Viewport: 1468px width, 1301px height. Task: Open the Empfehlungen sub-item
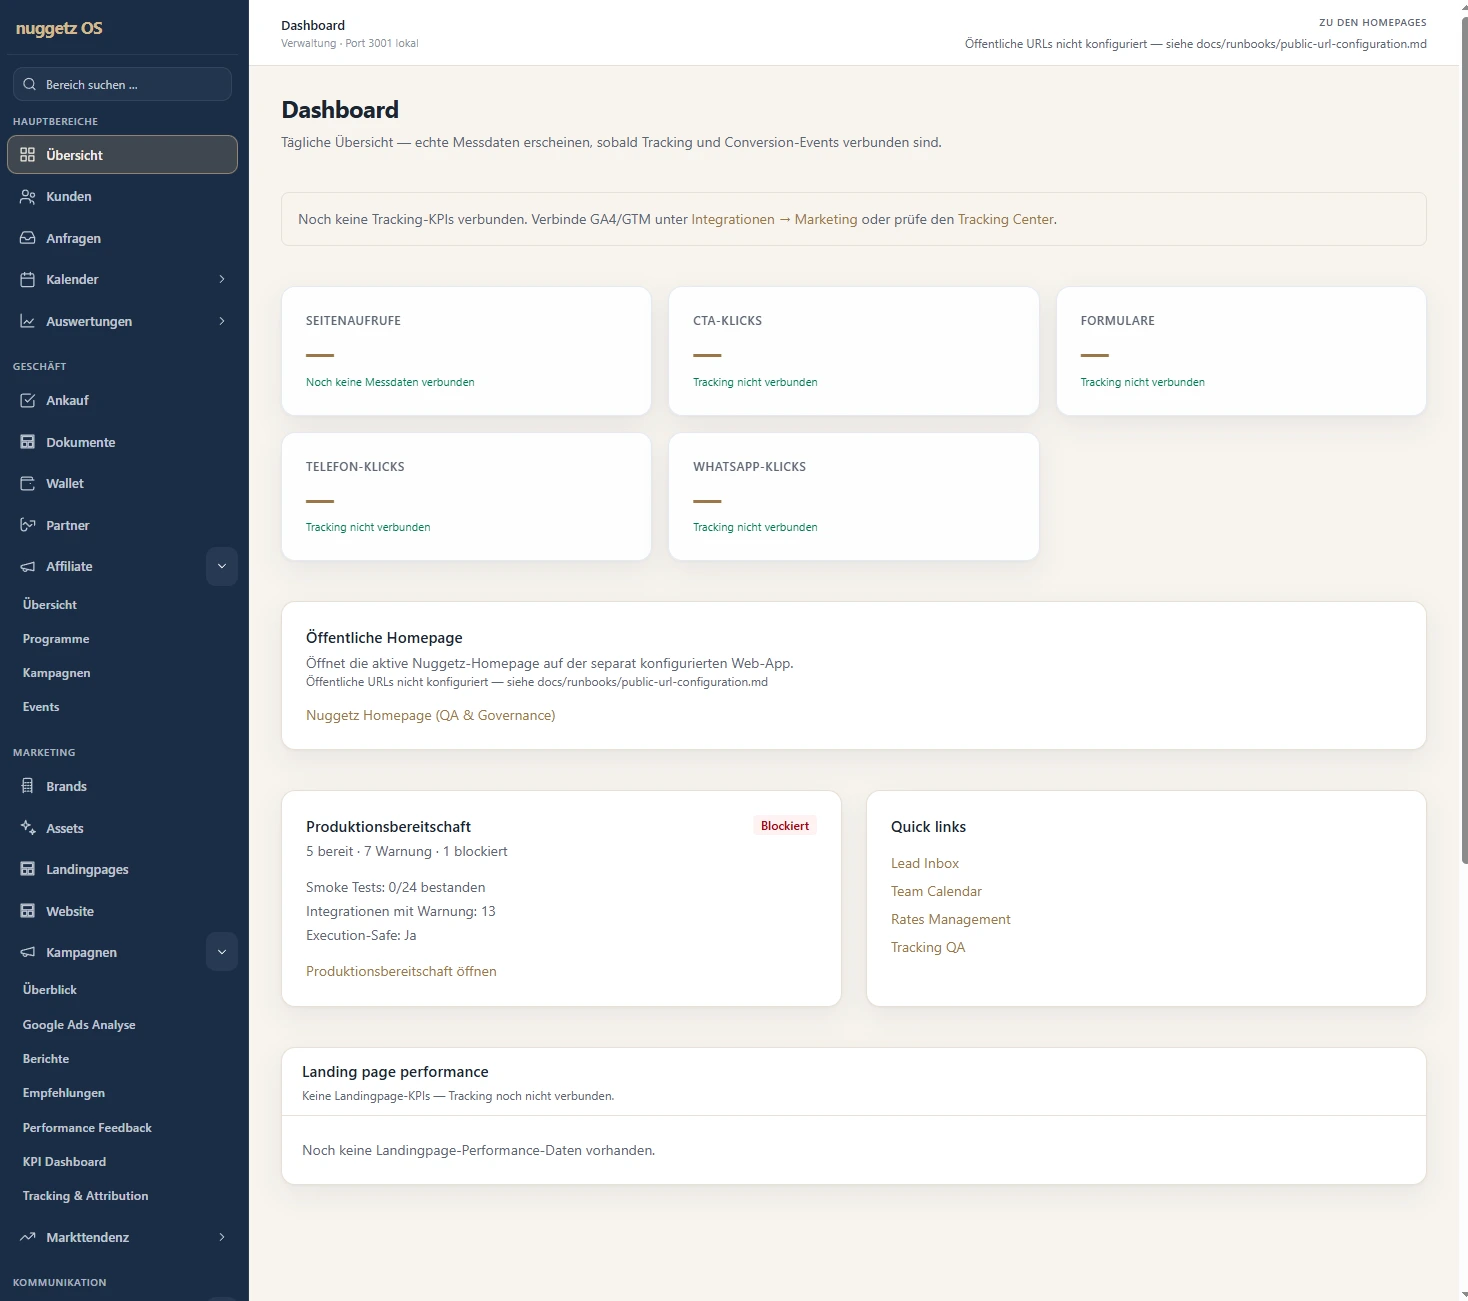(x=64, y=1093)
